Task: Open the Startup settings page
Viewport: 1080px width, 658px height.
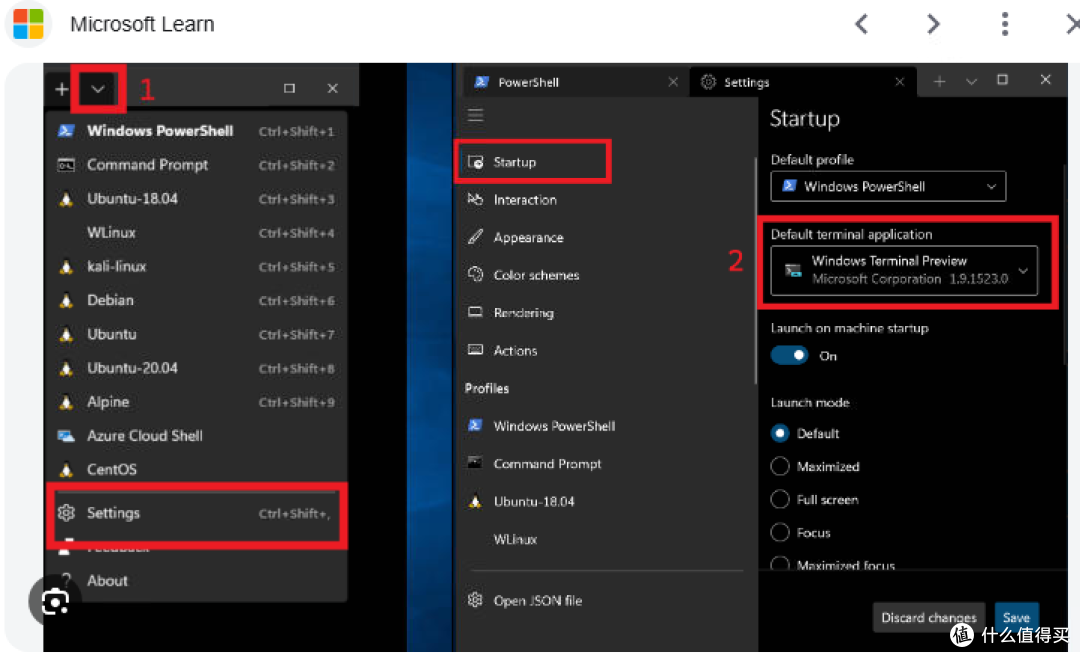Action: [x=532, y=162]
